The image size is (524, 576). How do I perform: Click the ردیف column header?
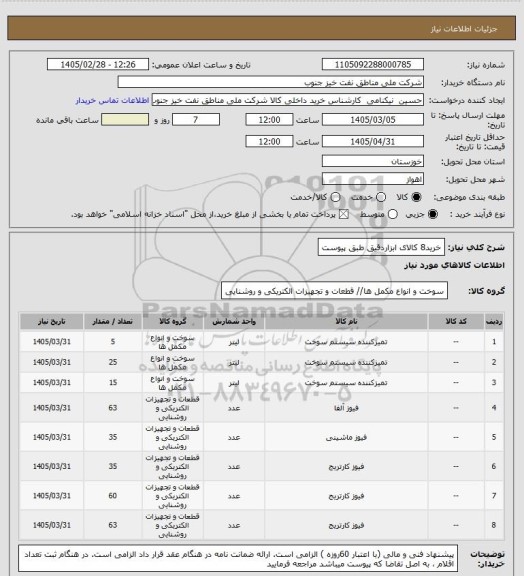coord(494,321)
